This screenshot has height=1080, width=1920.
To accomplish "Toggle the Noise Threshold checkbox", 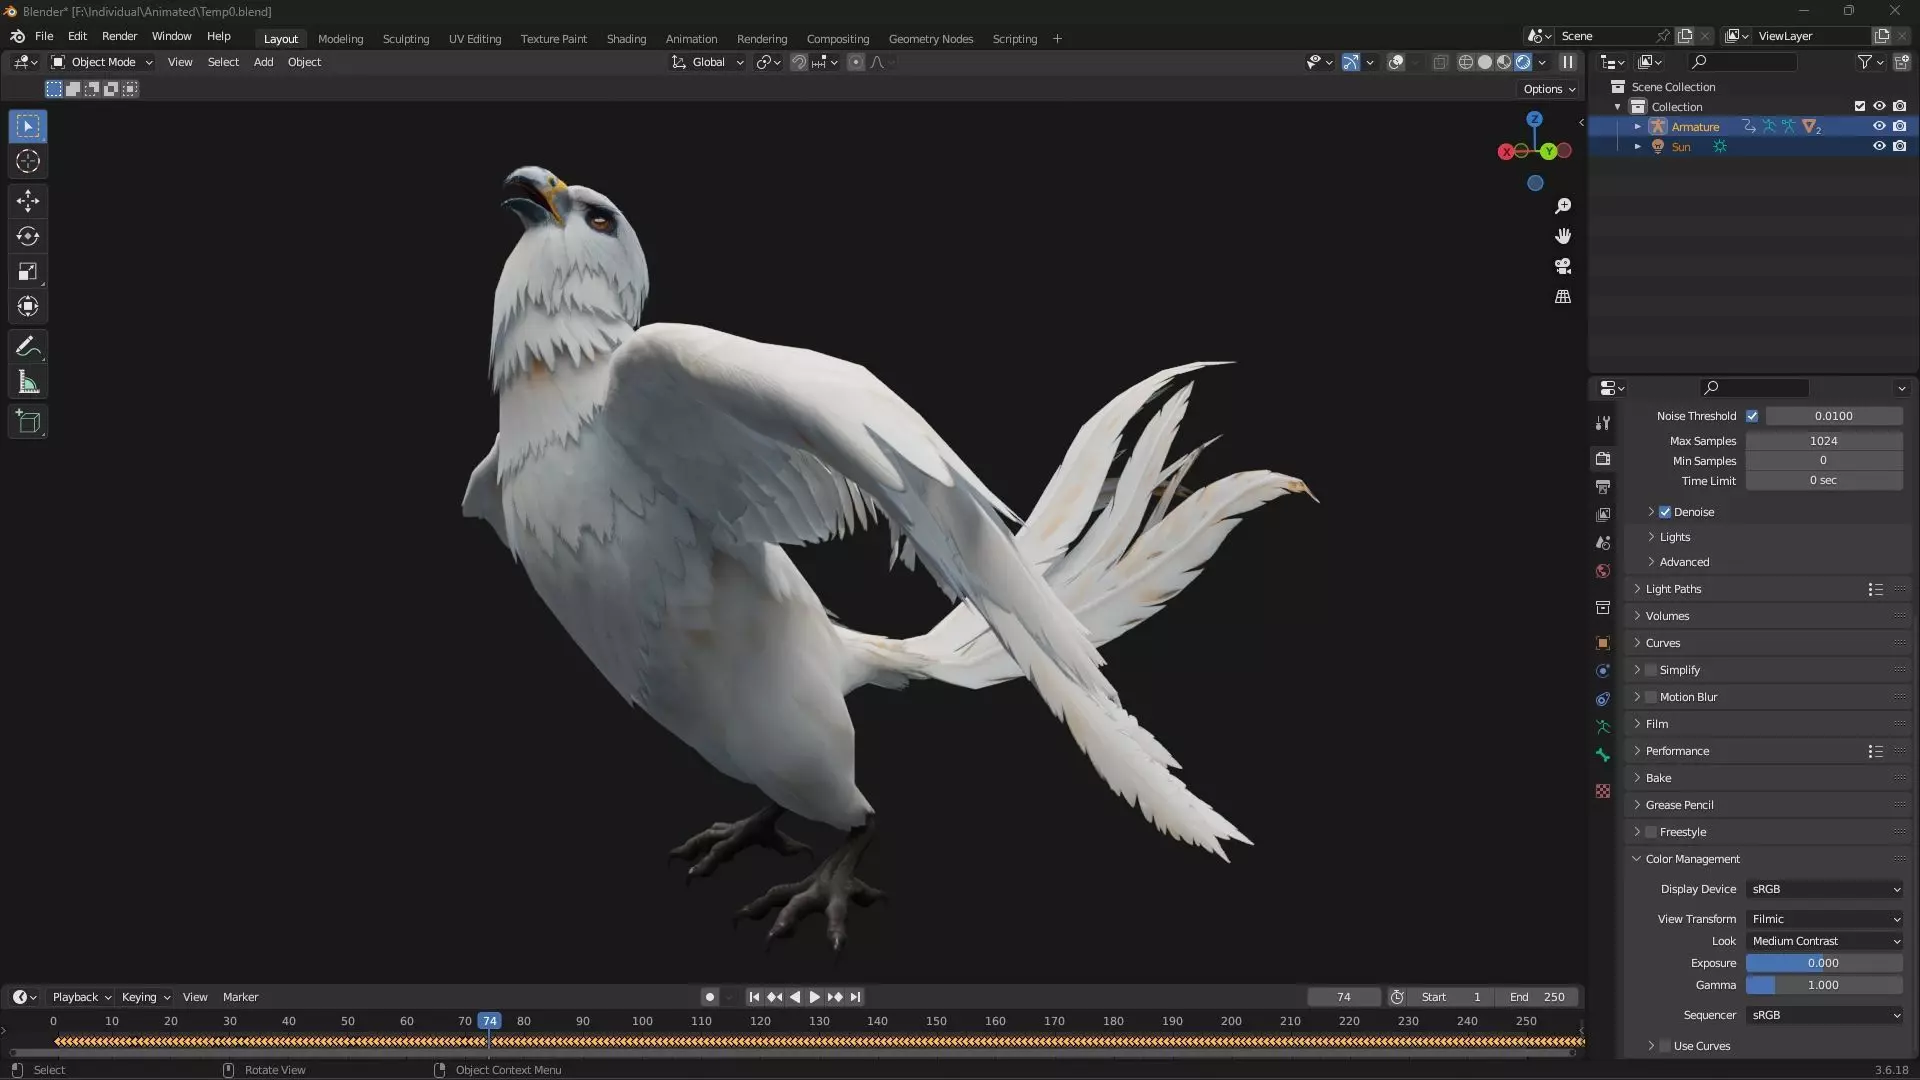I will [x=1752, y=416].
